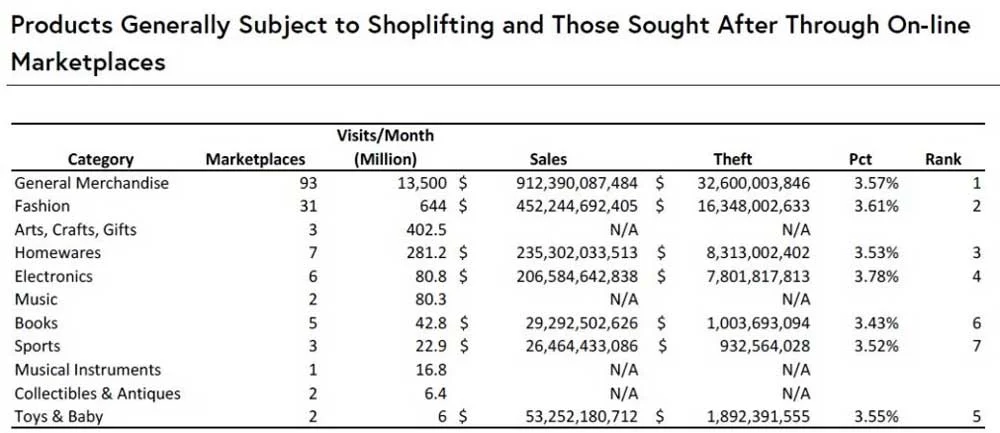This screenshot has width=1000, height=433.
Task: Select the "Sales" column header
Action: click(x=548, y=159)
